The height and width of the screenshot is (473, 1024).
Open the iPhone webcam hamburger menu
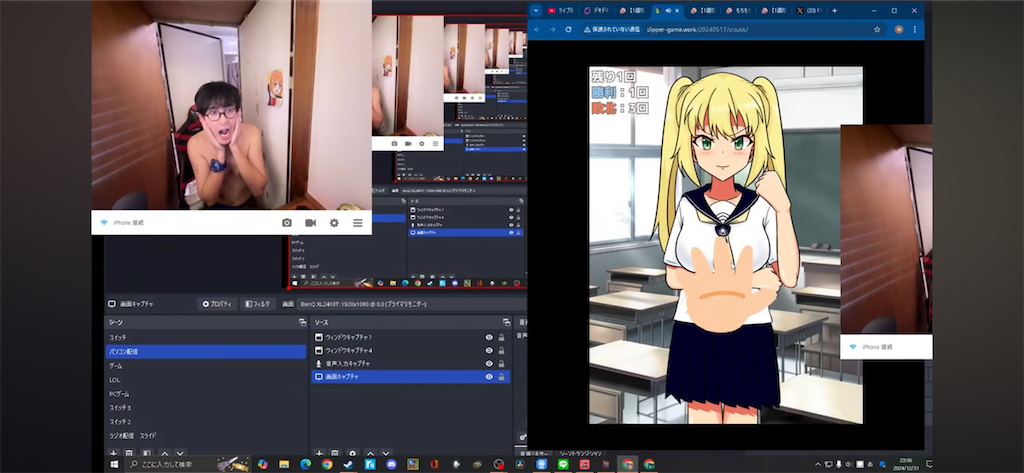[358, 223]
